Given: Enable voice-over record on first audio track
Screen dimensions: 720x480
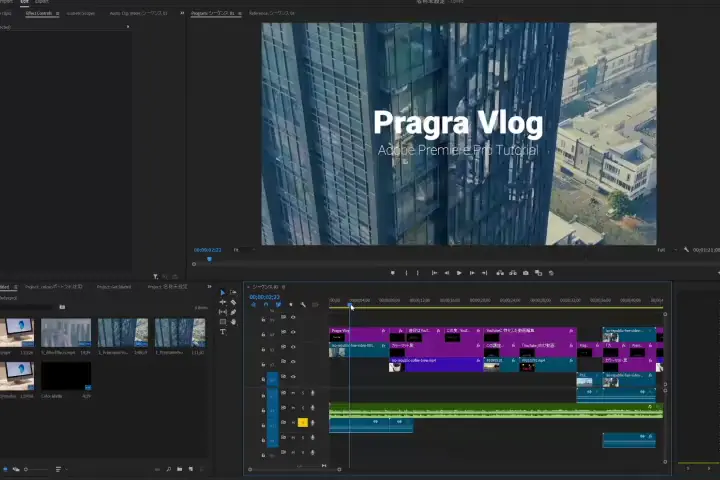Looking at the screenshot, I should click(x=313, y=393).
